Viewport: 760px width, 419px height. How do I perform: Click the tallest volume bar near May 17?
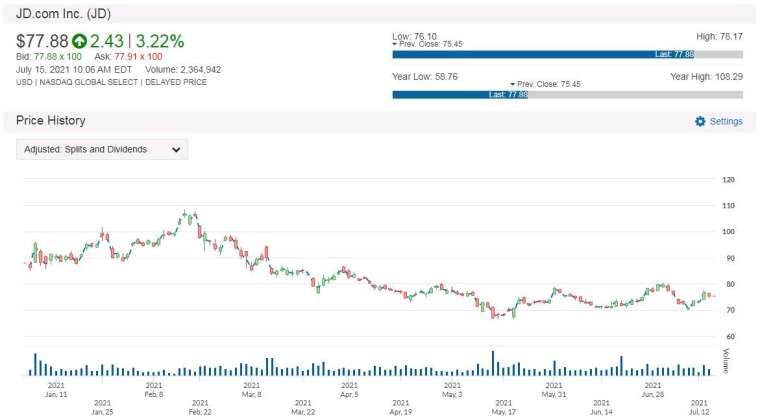pos(493,363)
